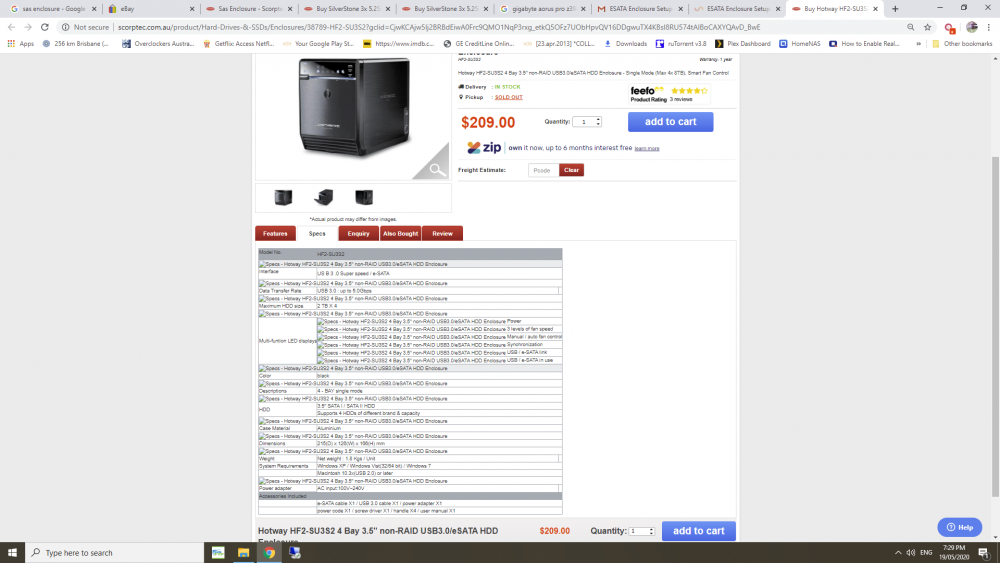The height and width of the screenshot is (563, 1000).
Task: Click the magnifier on the product image
Action: pos(436,170)
